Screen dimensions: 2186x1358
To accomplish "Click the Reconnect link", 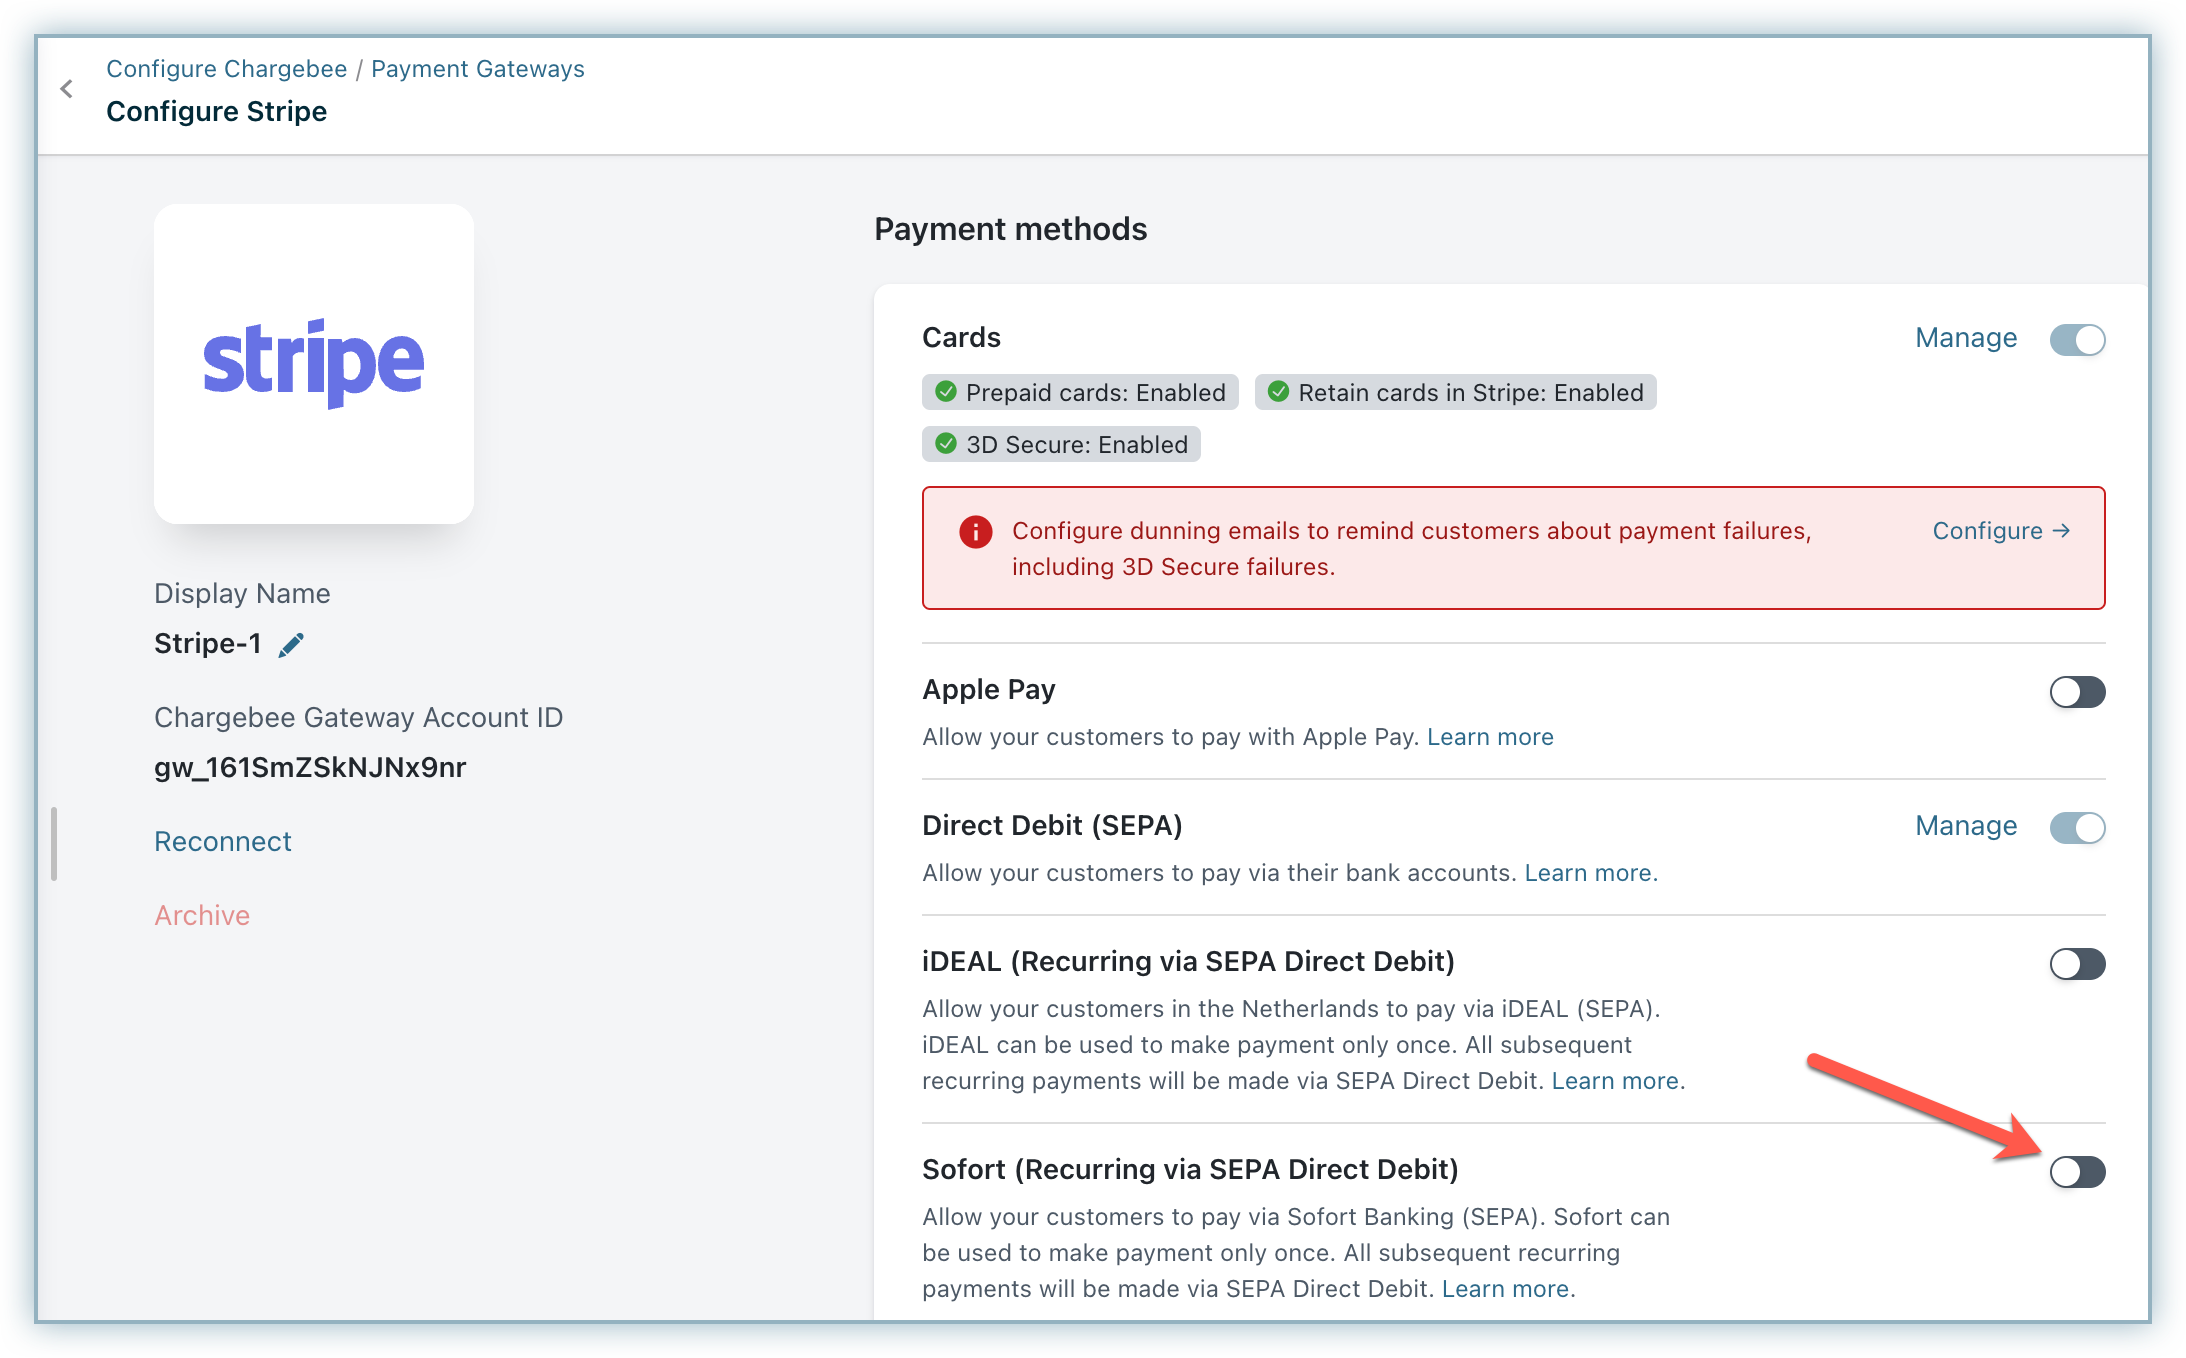I will point(222,842).
